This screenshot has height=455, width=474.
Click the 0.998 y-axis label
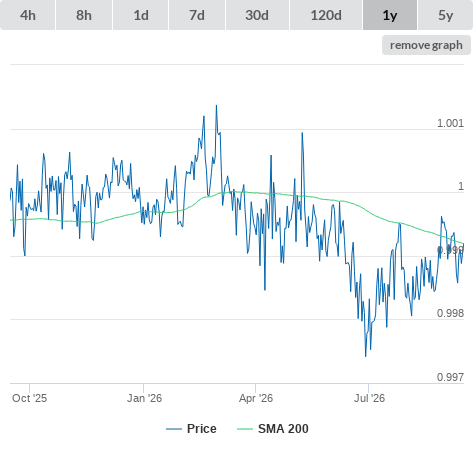click(x=450, y=313)
